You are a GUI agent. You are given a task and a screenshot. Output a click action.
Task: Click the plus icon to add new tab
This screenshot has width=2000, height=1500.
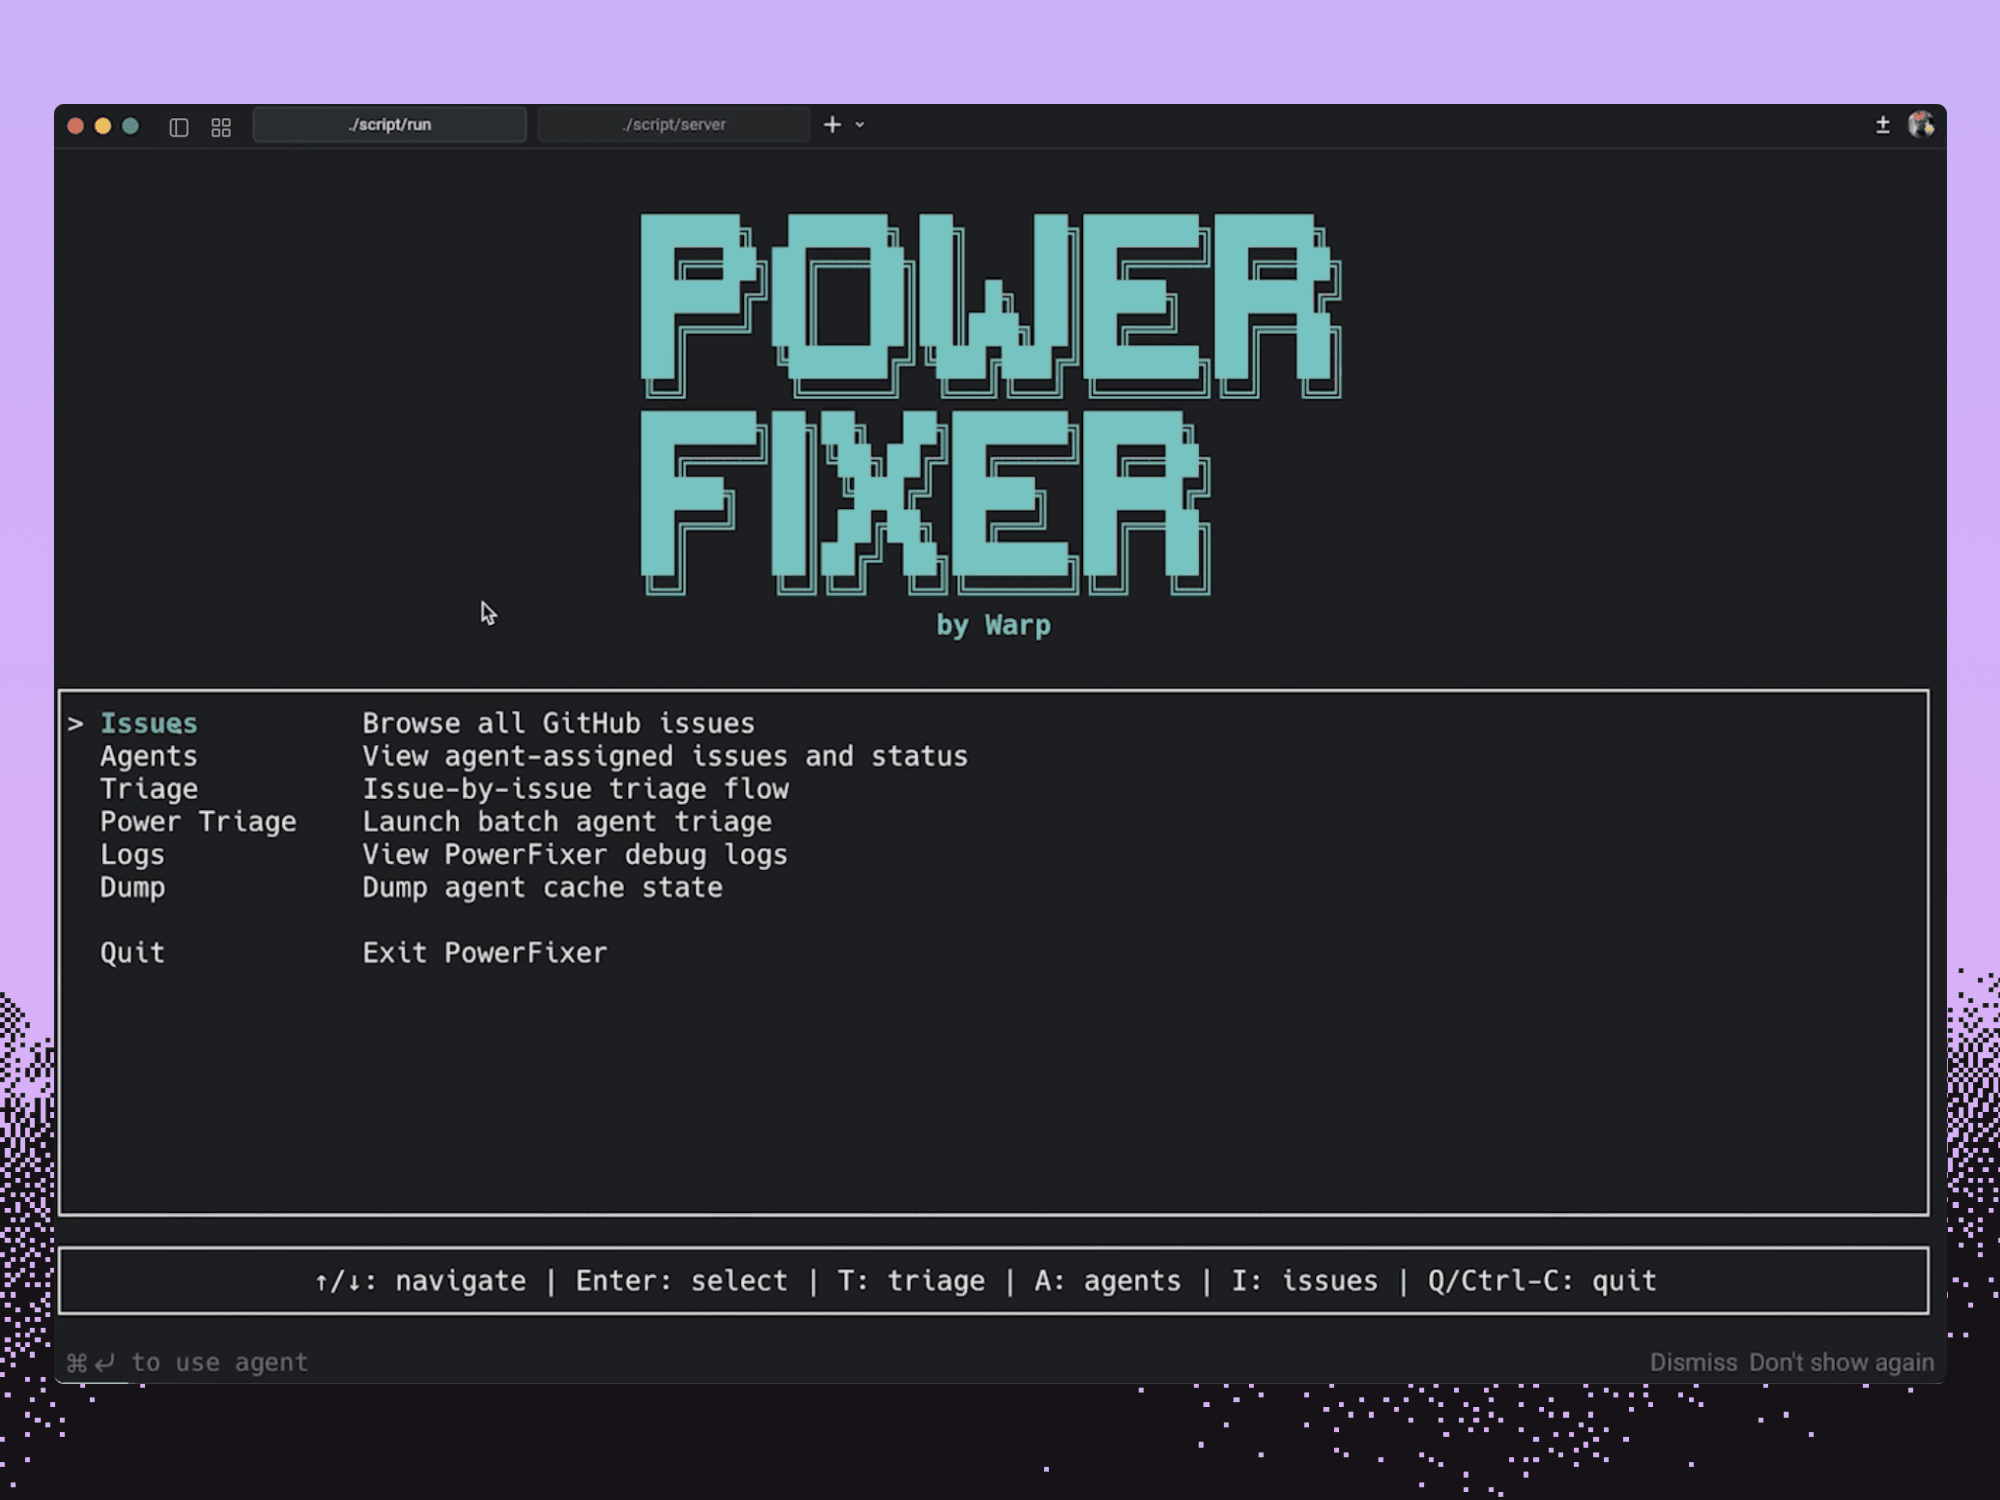[832, 125]
